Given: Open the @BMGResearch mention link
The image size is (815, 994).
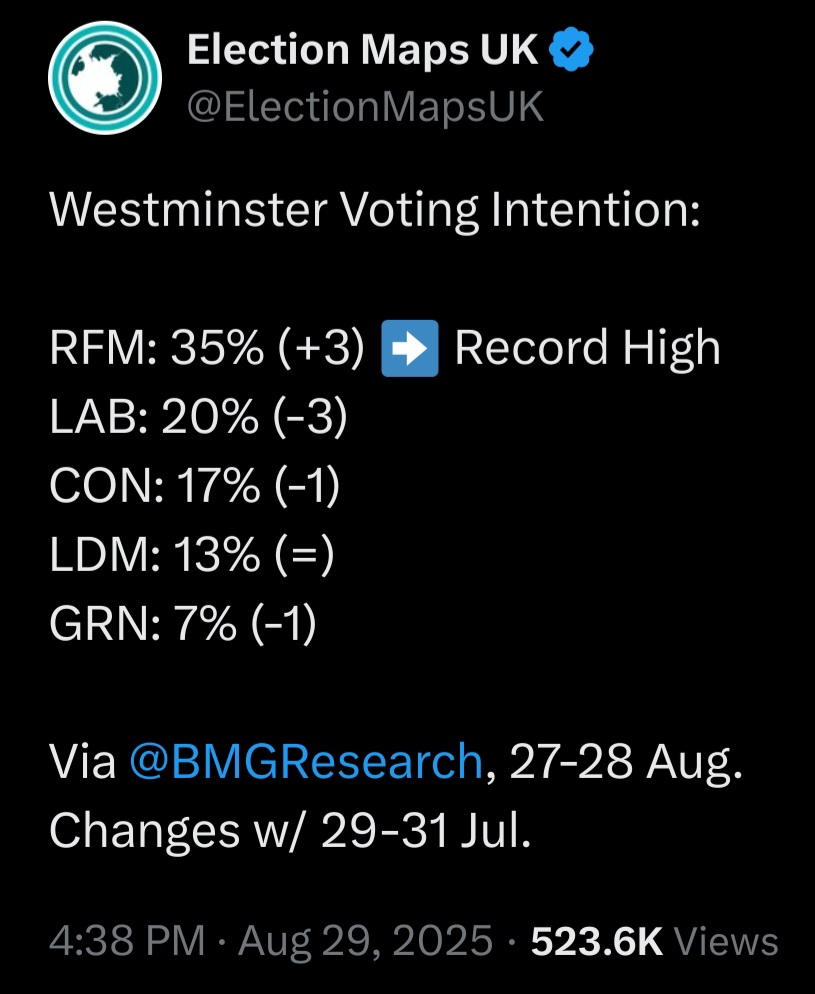Looking at the screenshot, I should [306, 761].
